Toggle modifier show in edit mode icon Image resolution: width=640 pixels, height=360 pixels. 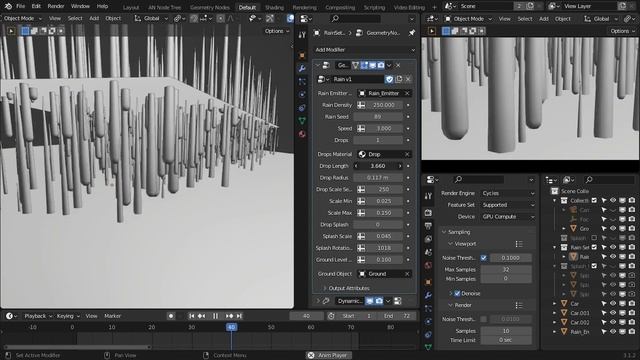pos(364,65)
